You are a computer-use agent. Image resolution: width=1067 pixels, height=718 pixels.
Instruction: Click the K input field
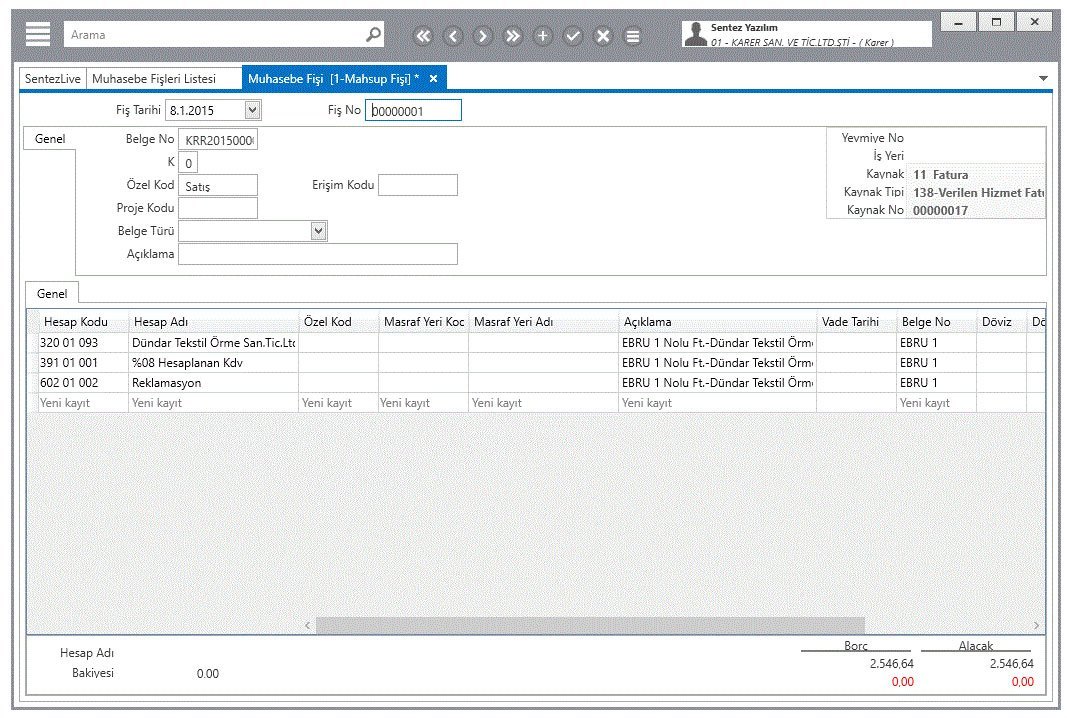coord(188,163)
